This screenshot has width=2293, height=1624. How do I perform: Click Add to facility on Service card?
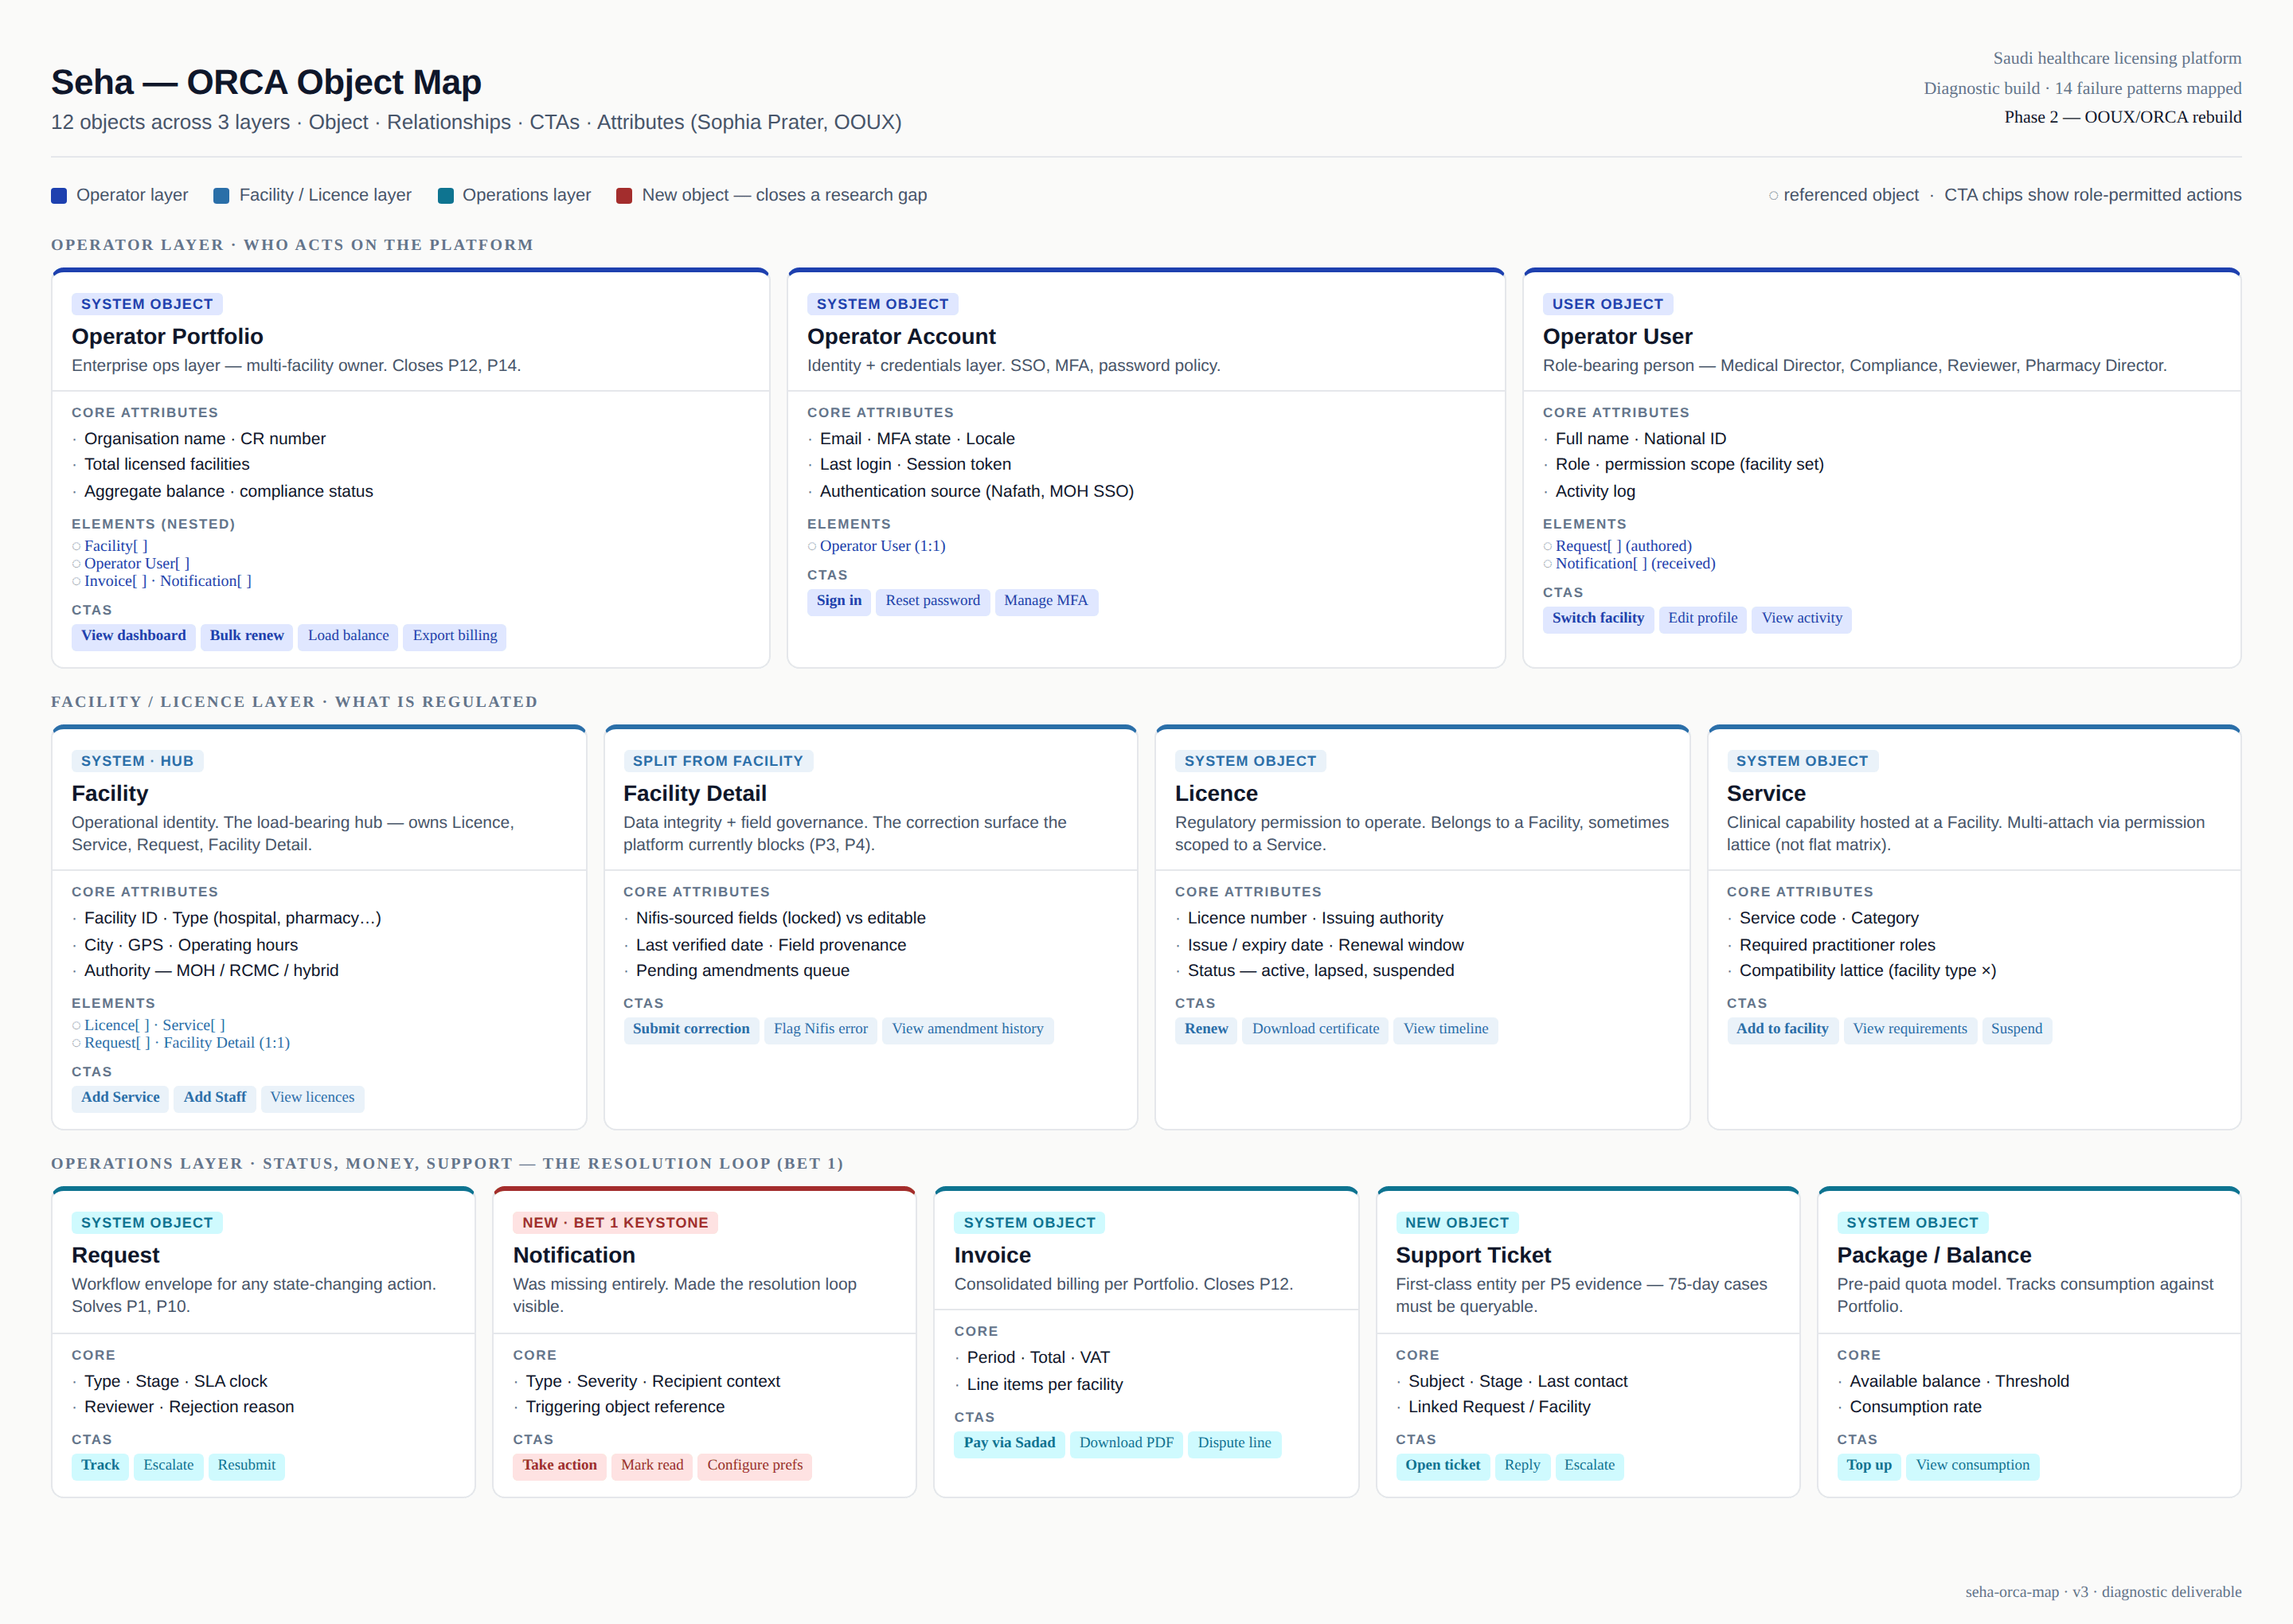[x=1781, y=1029]
